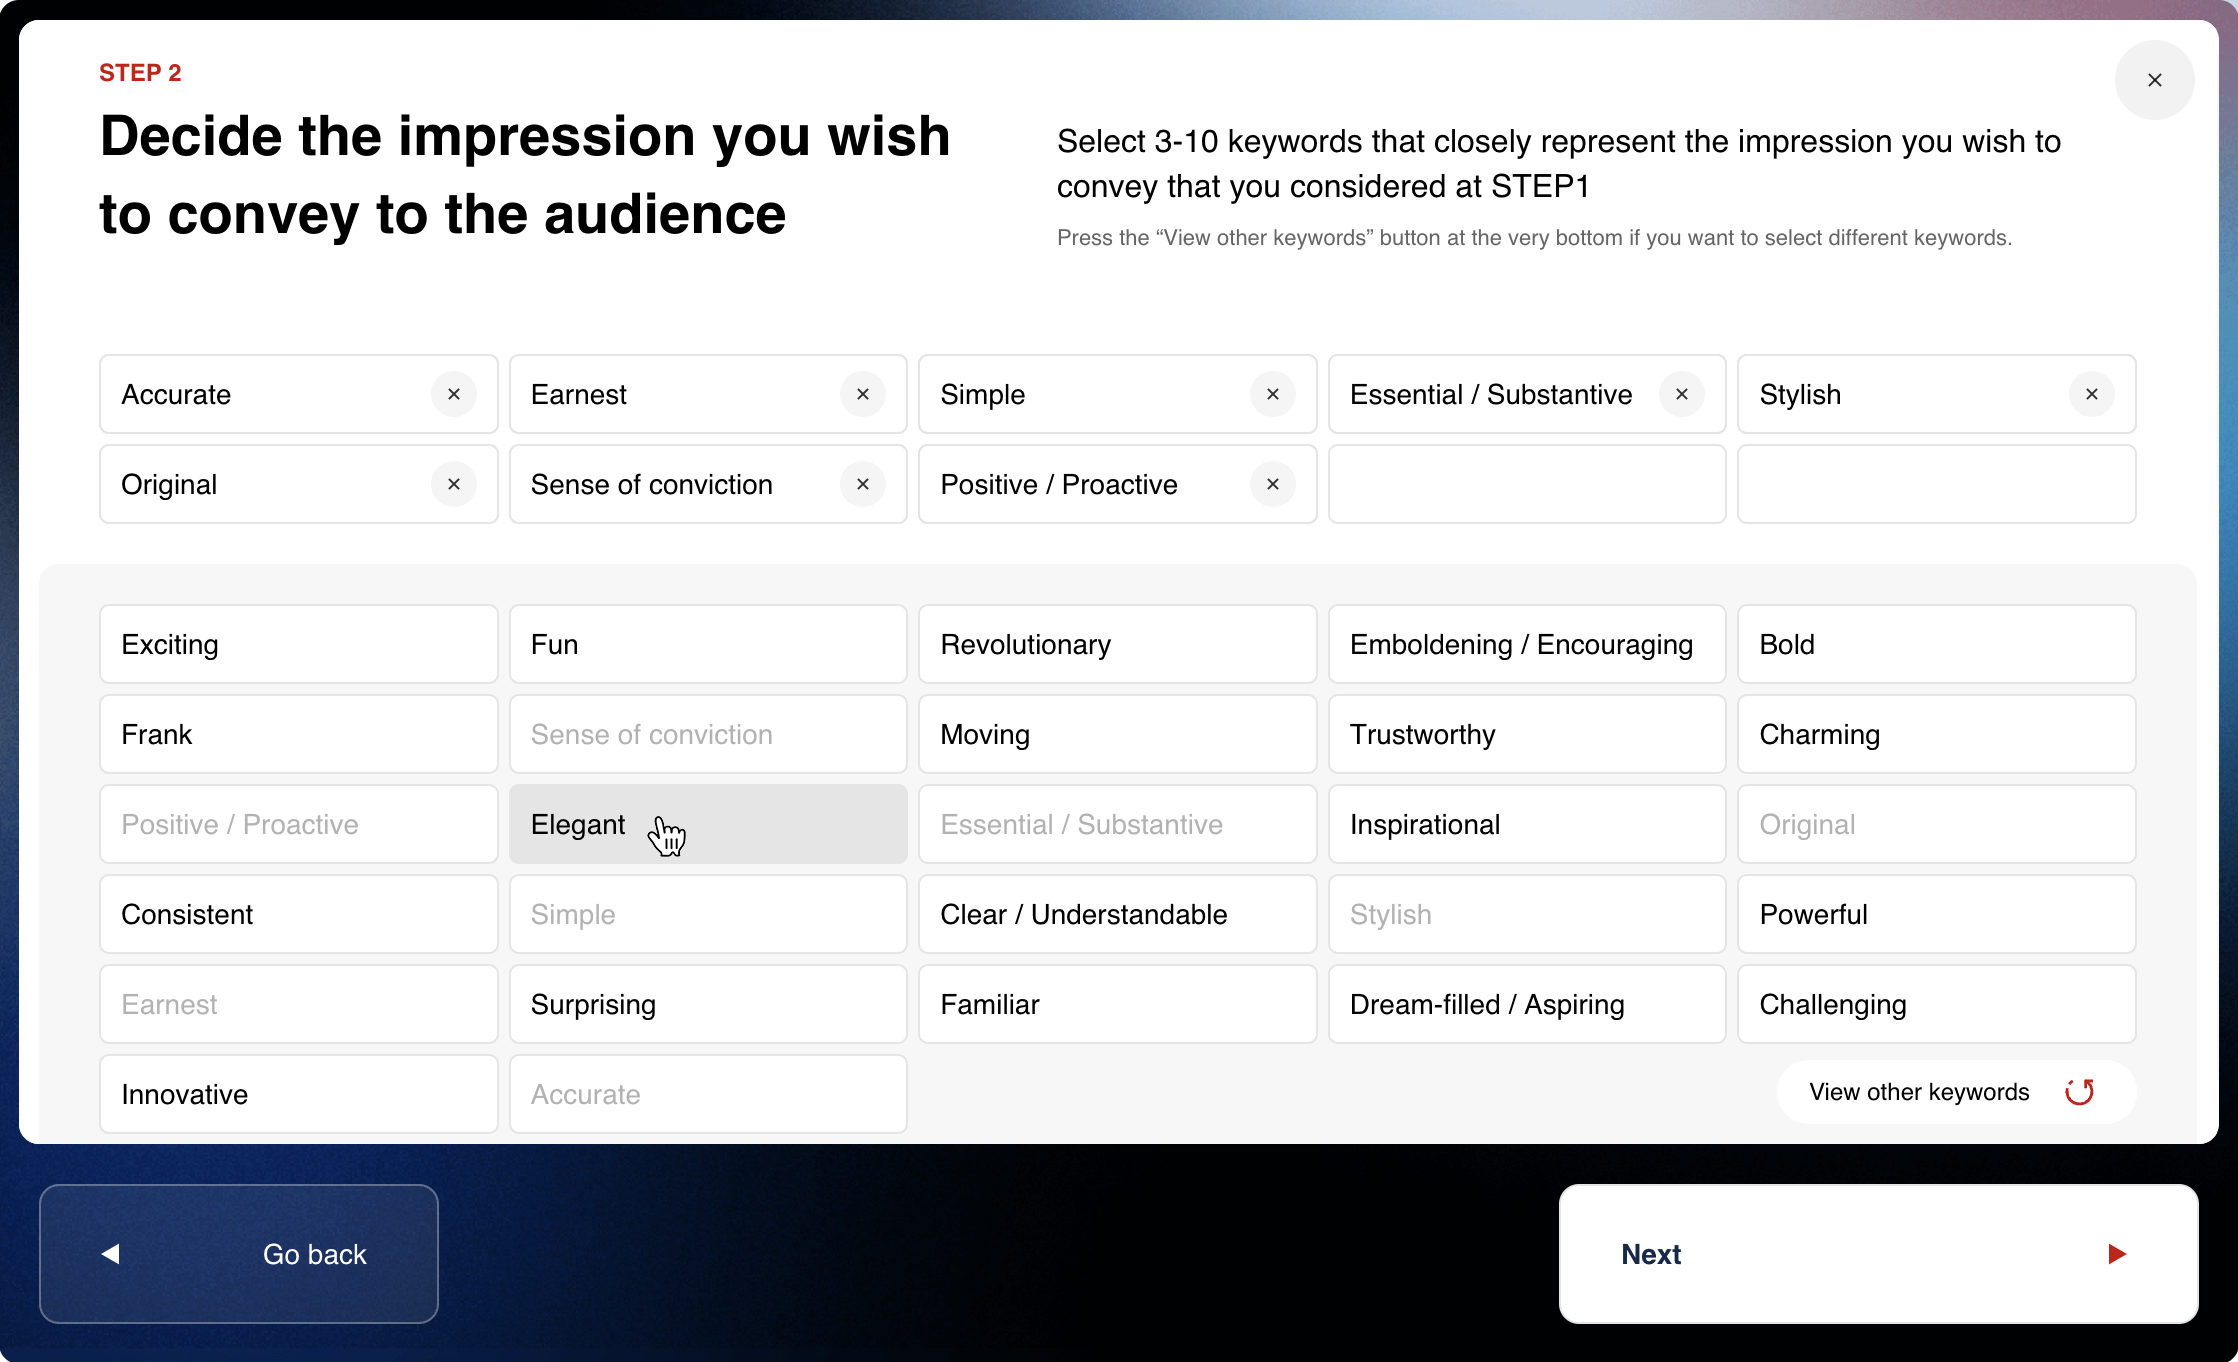Screen dimensions: 2238x1362
Task: Remove Essential / Substantive via X icon
Action: tap(1682, 394)
